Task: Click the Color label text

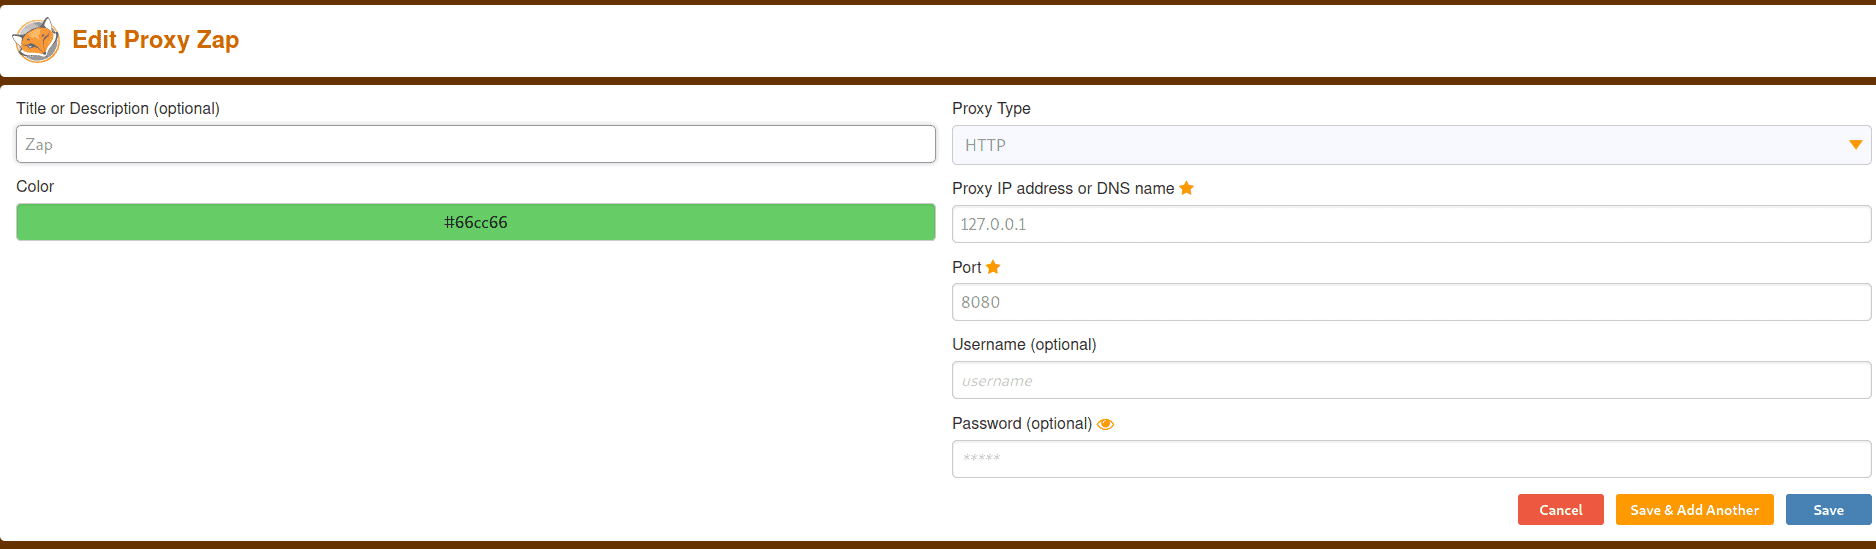Action: 35,186
